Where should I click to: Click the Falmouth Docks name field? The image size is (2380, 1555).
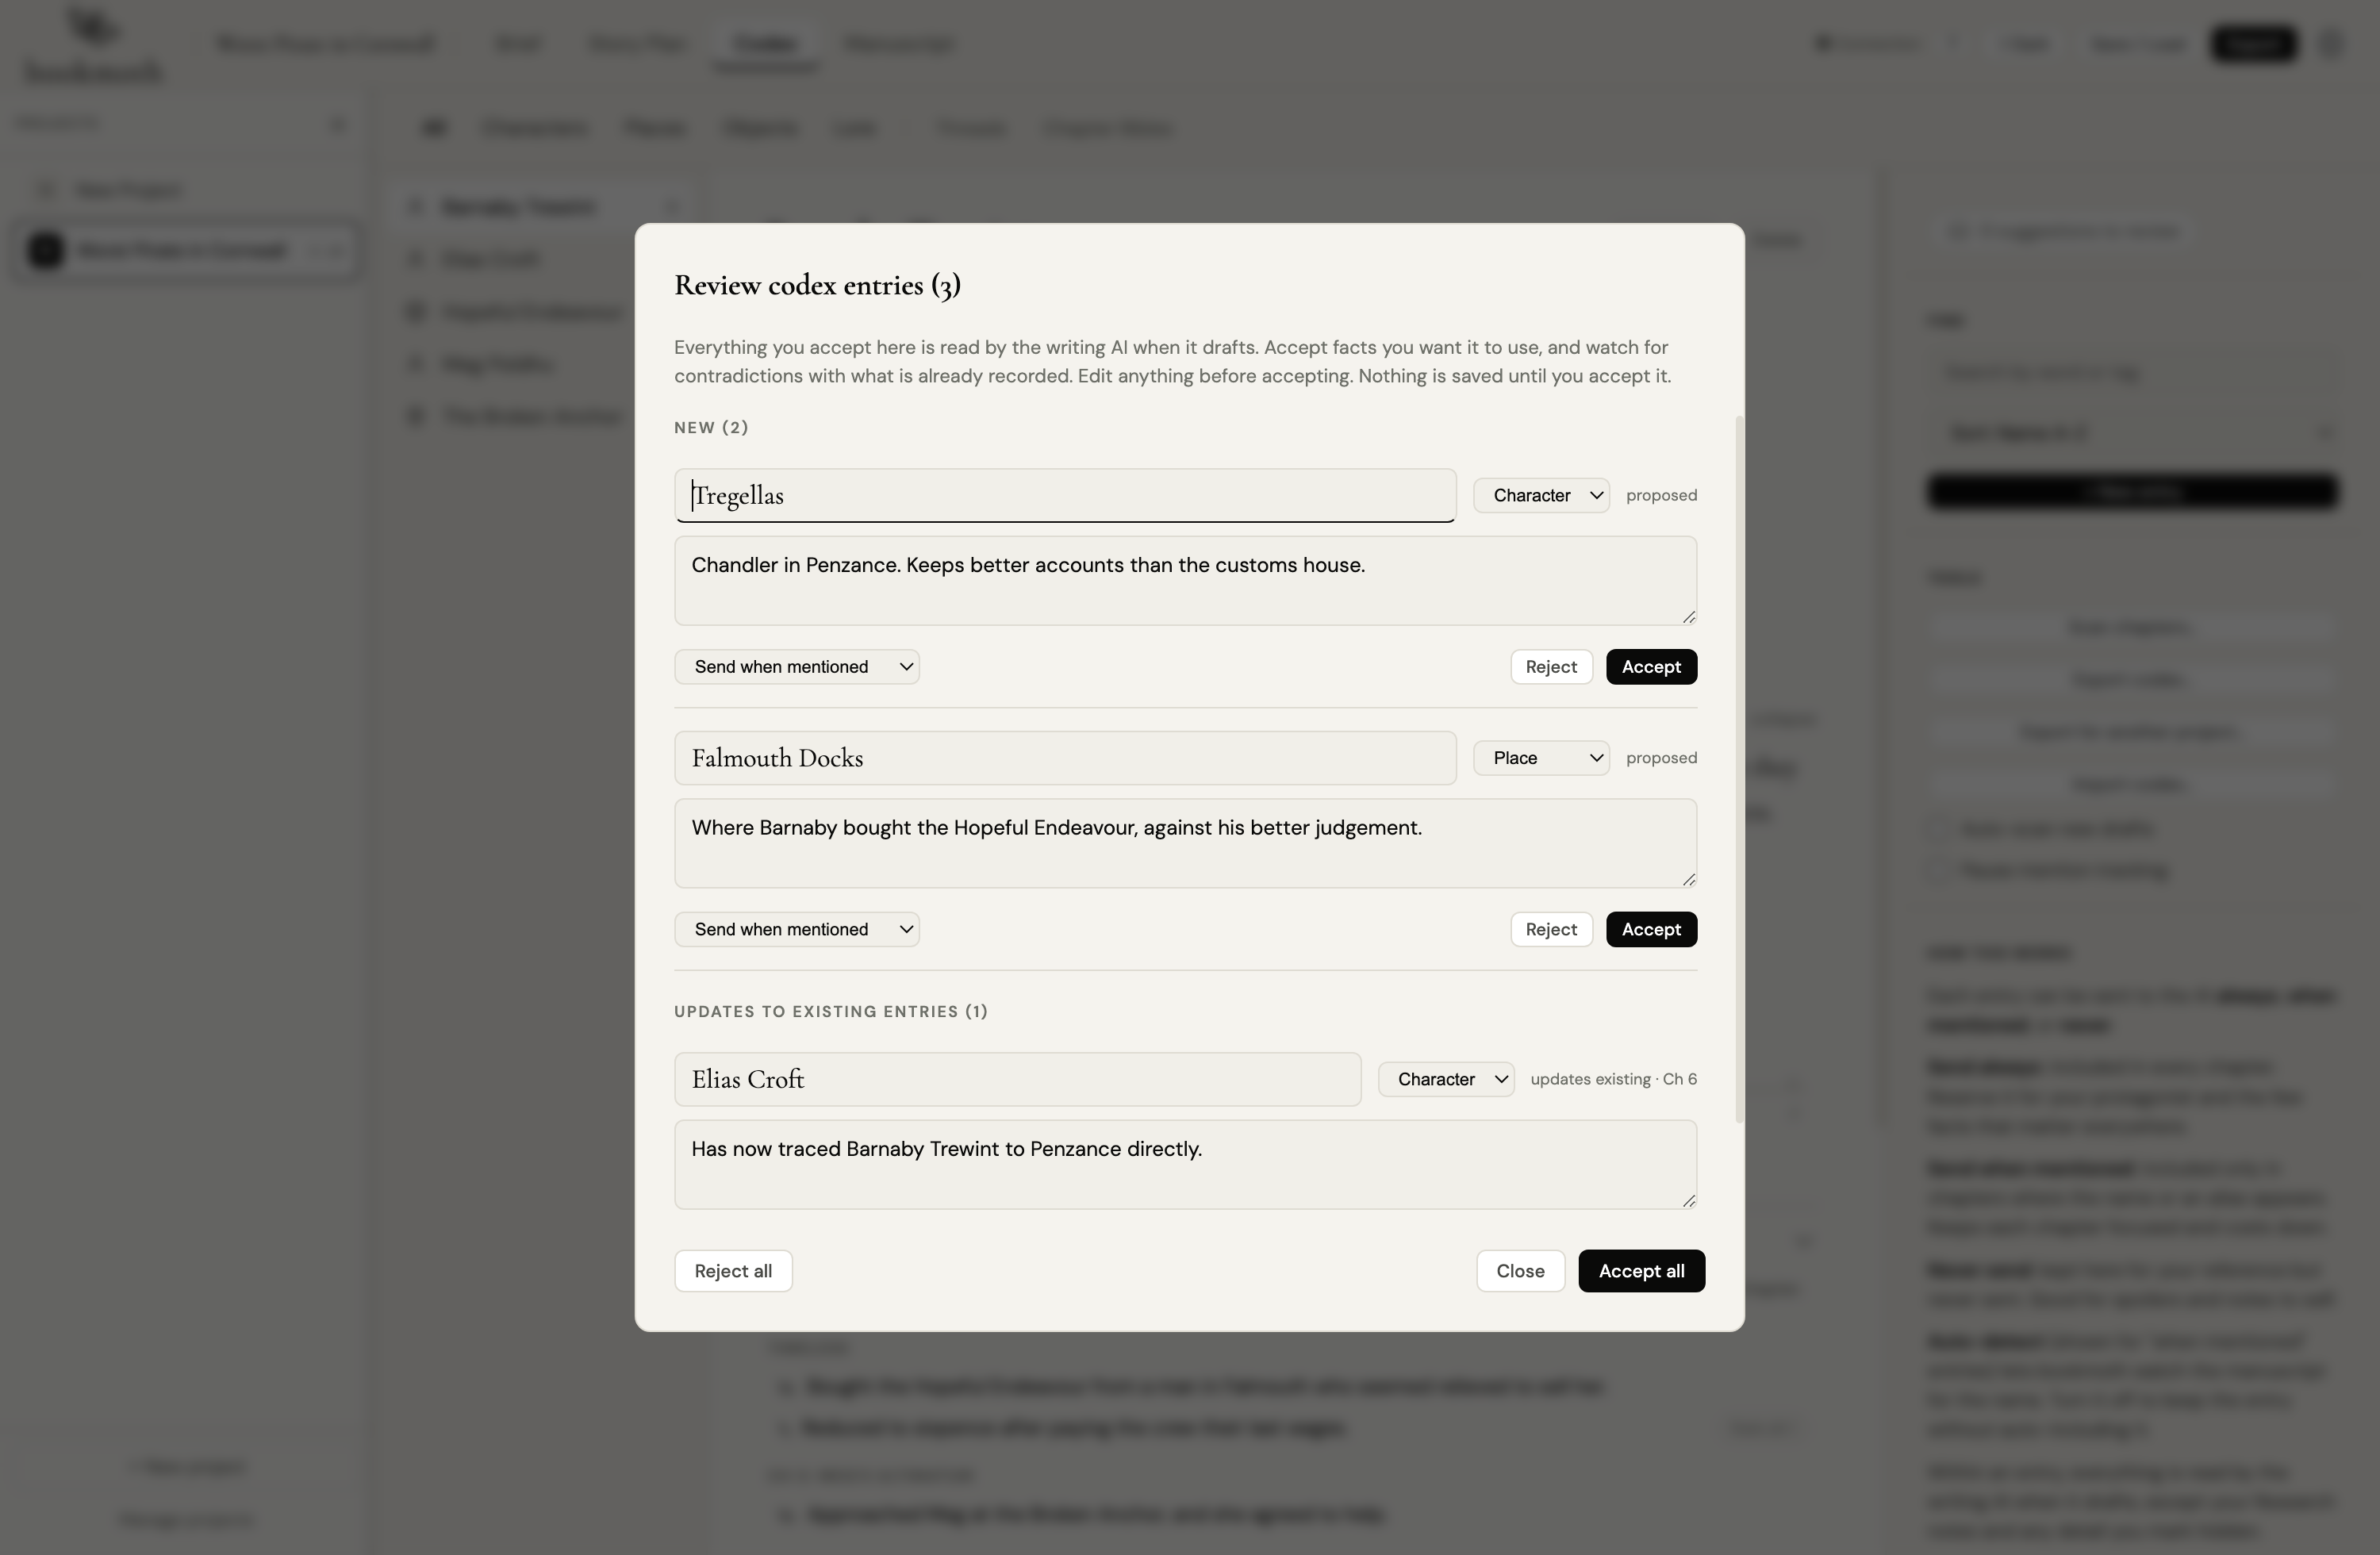(x=1065, y=758)
